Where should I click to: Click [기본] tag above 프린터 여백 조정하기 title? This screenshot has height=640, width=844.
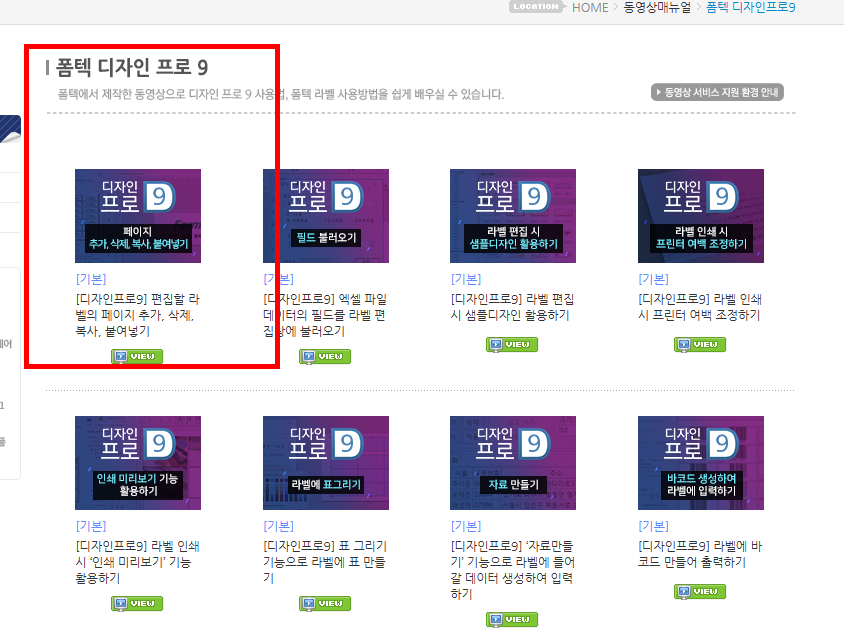point(653,279)
